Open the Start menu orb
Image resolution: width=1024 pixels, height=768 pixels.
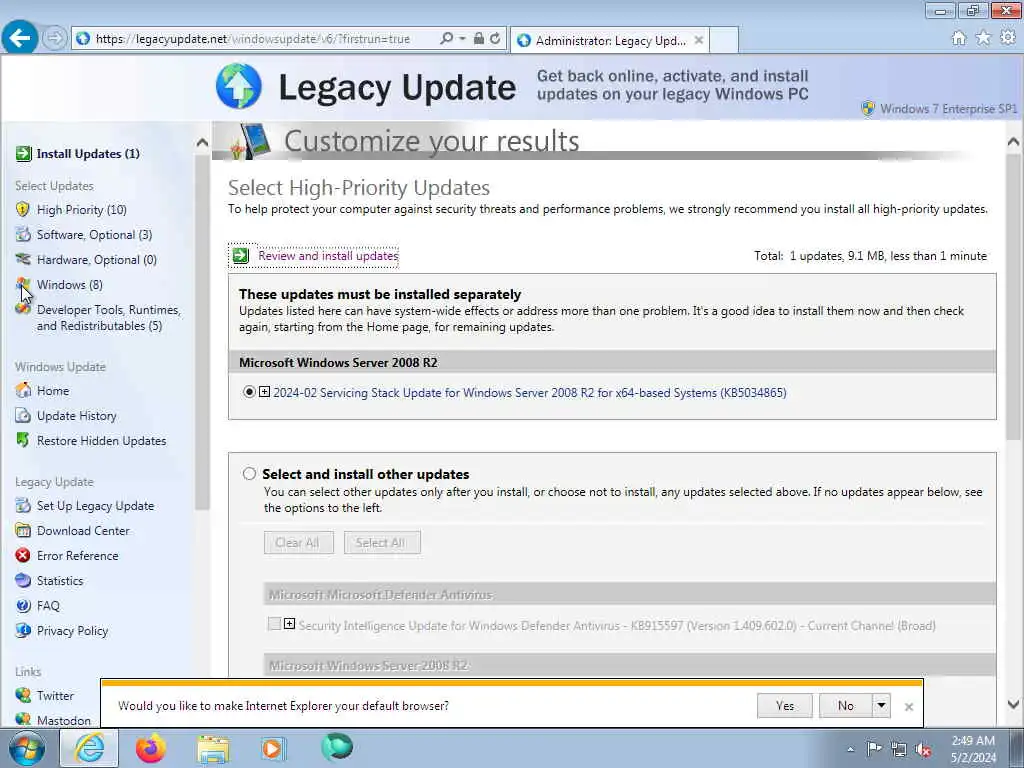27,748
